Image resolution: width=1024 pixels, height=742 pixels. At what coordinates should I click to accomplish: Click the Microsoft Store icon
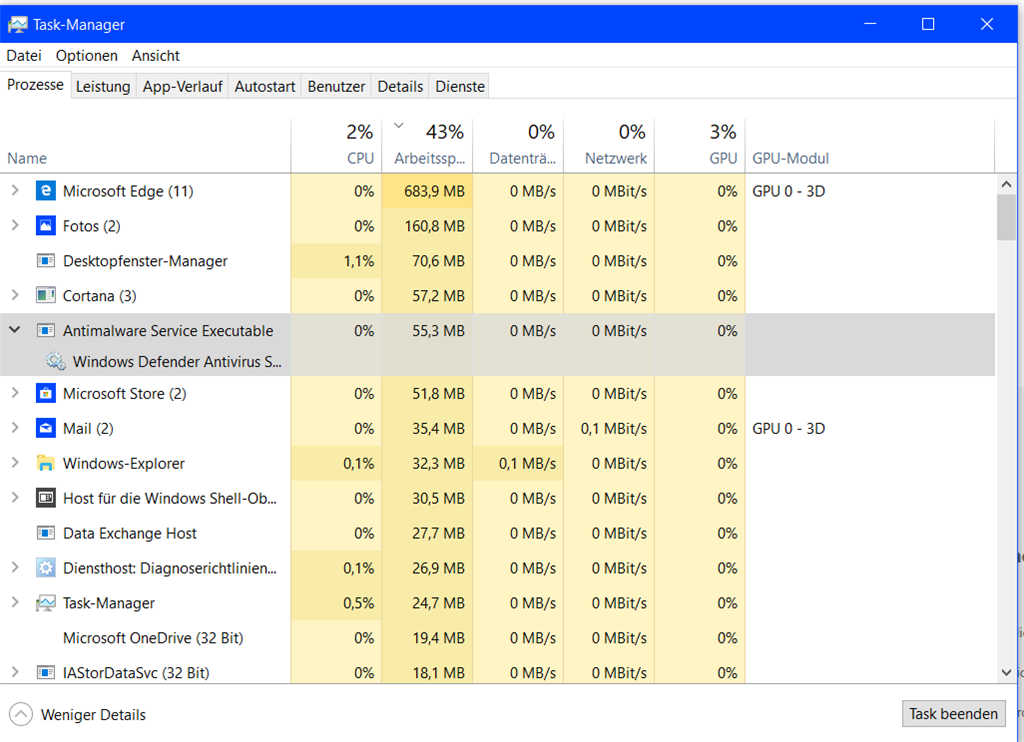pos(45,393)
